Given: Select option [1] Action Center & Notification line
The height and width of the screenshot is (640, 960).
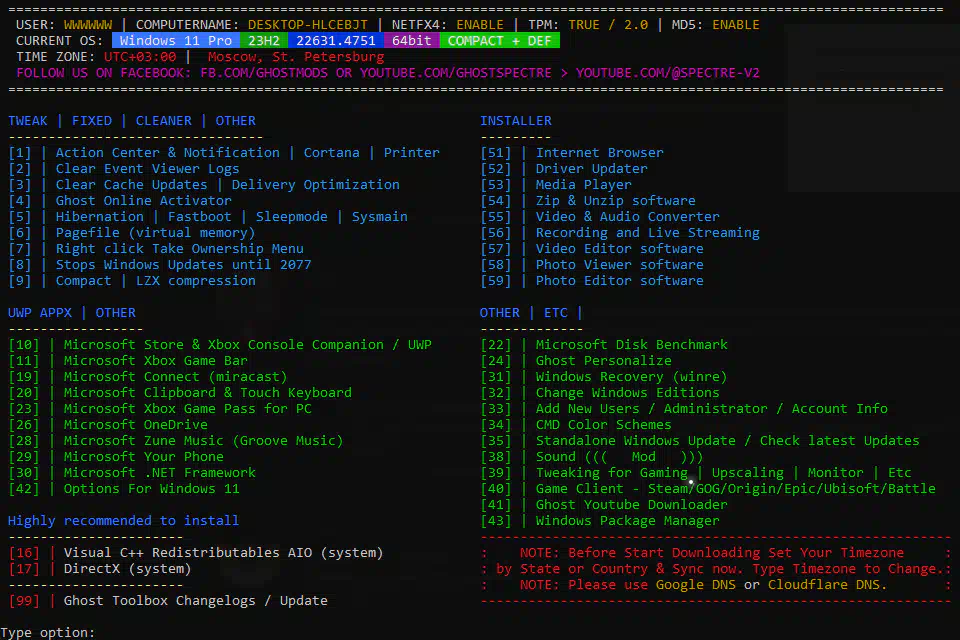Looking at the screenshot, I should [x=224, y=152].
